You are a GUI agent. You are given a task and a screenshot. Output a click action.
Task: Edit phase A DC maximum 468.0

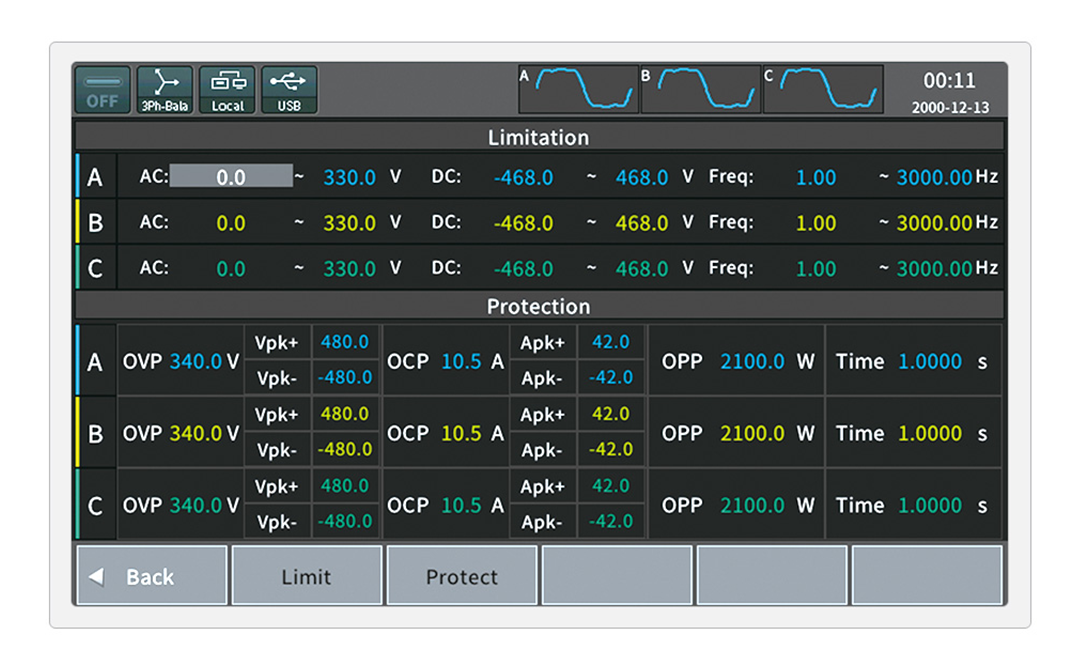[x=642, y=177]
